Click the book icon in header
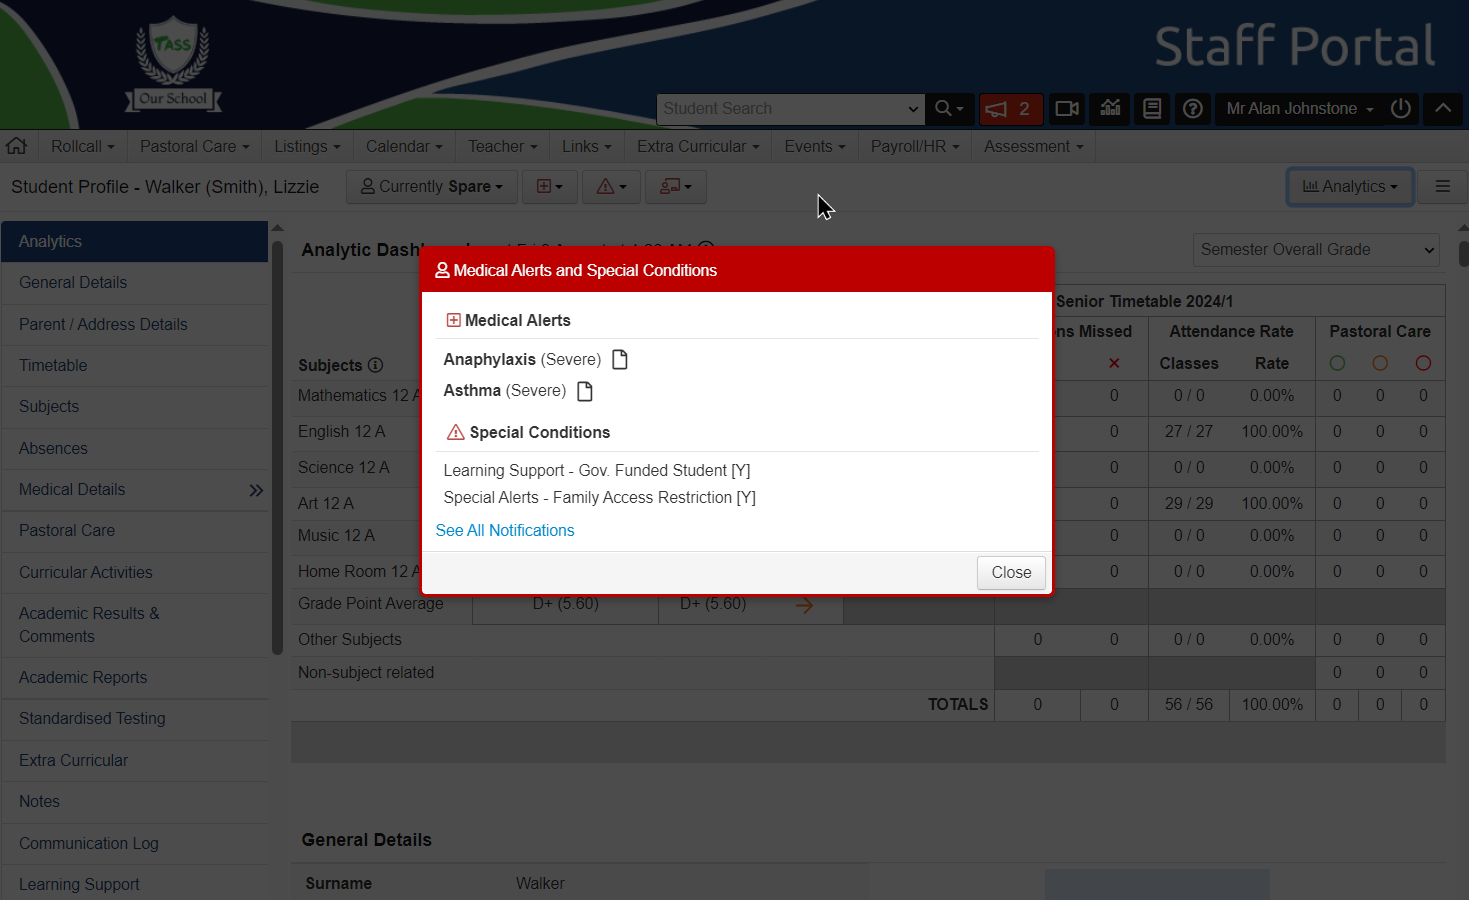 pyautogui.click(x=1152, y=109)
